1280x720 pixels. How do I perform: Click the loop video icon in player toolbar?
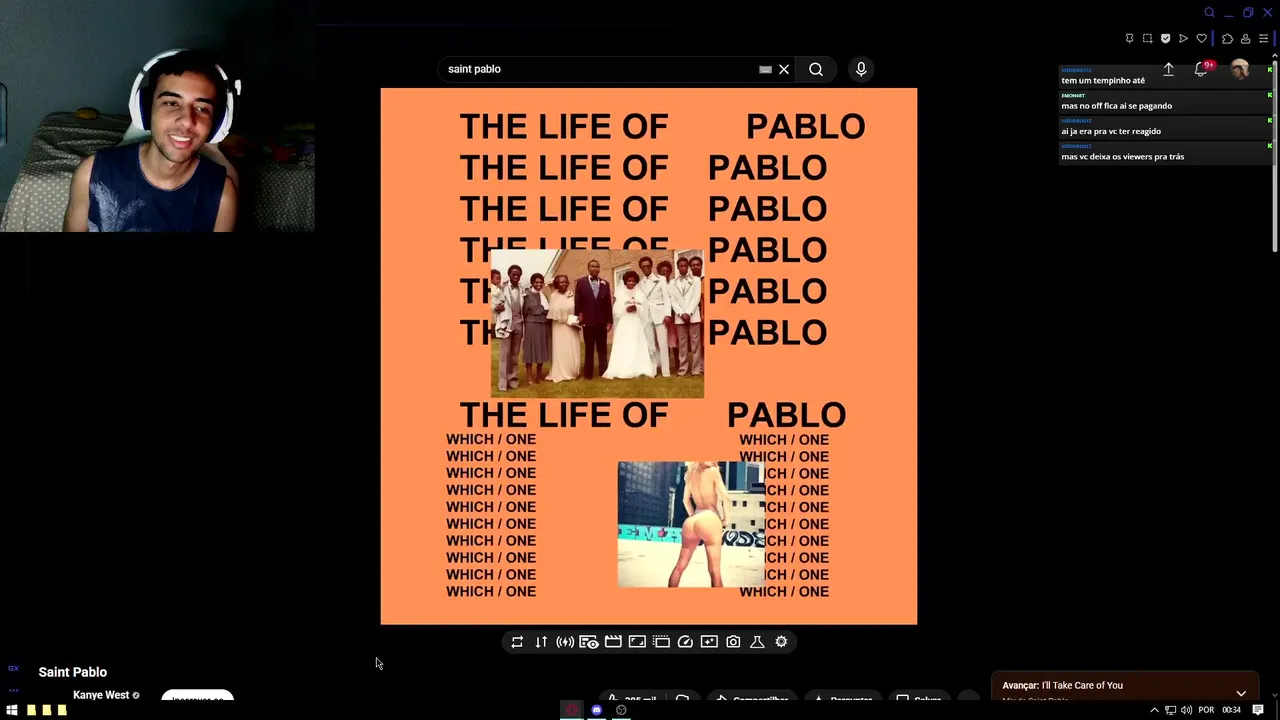(x=517, y=642)
